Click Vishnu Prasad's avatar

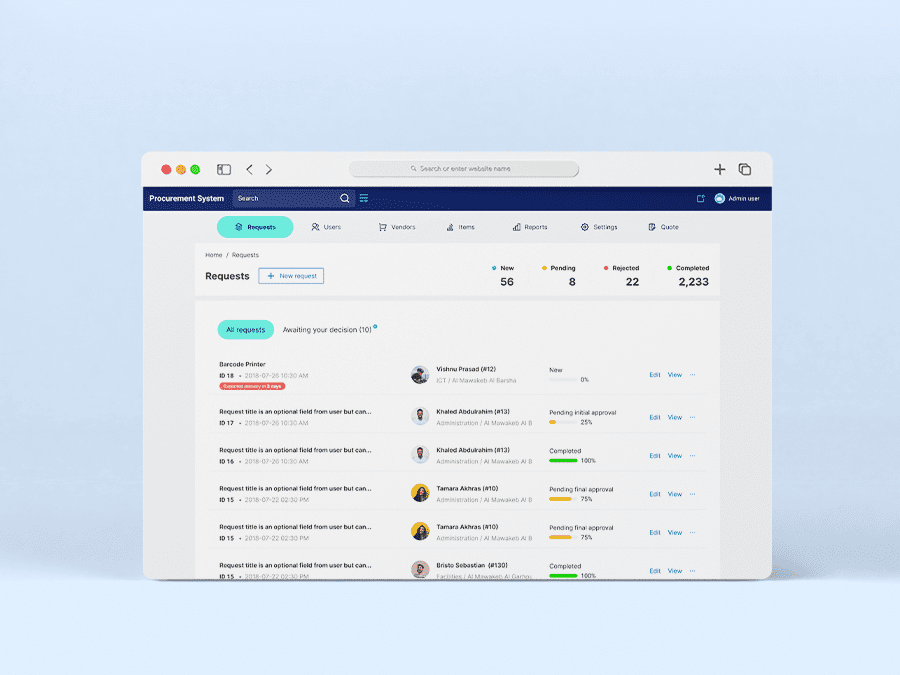[420, 375]
